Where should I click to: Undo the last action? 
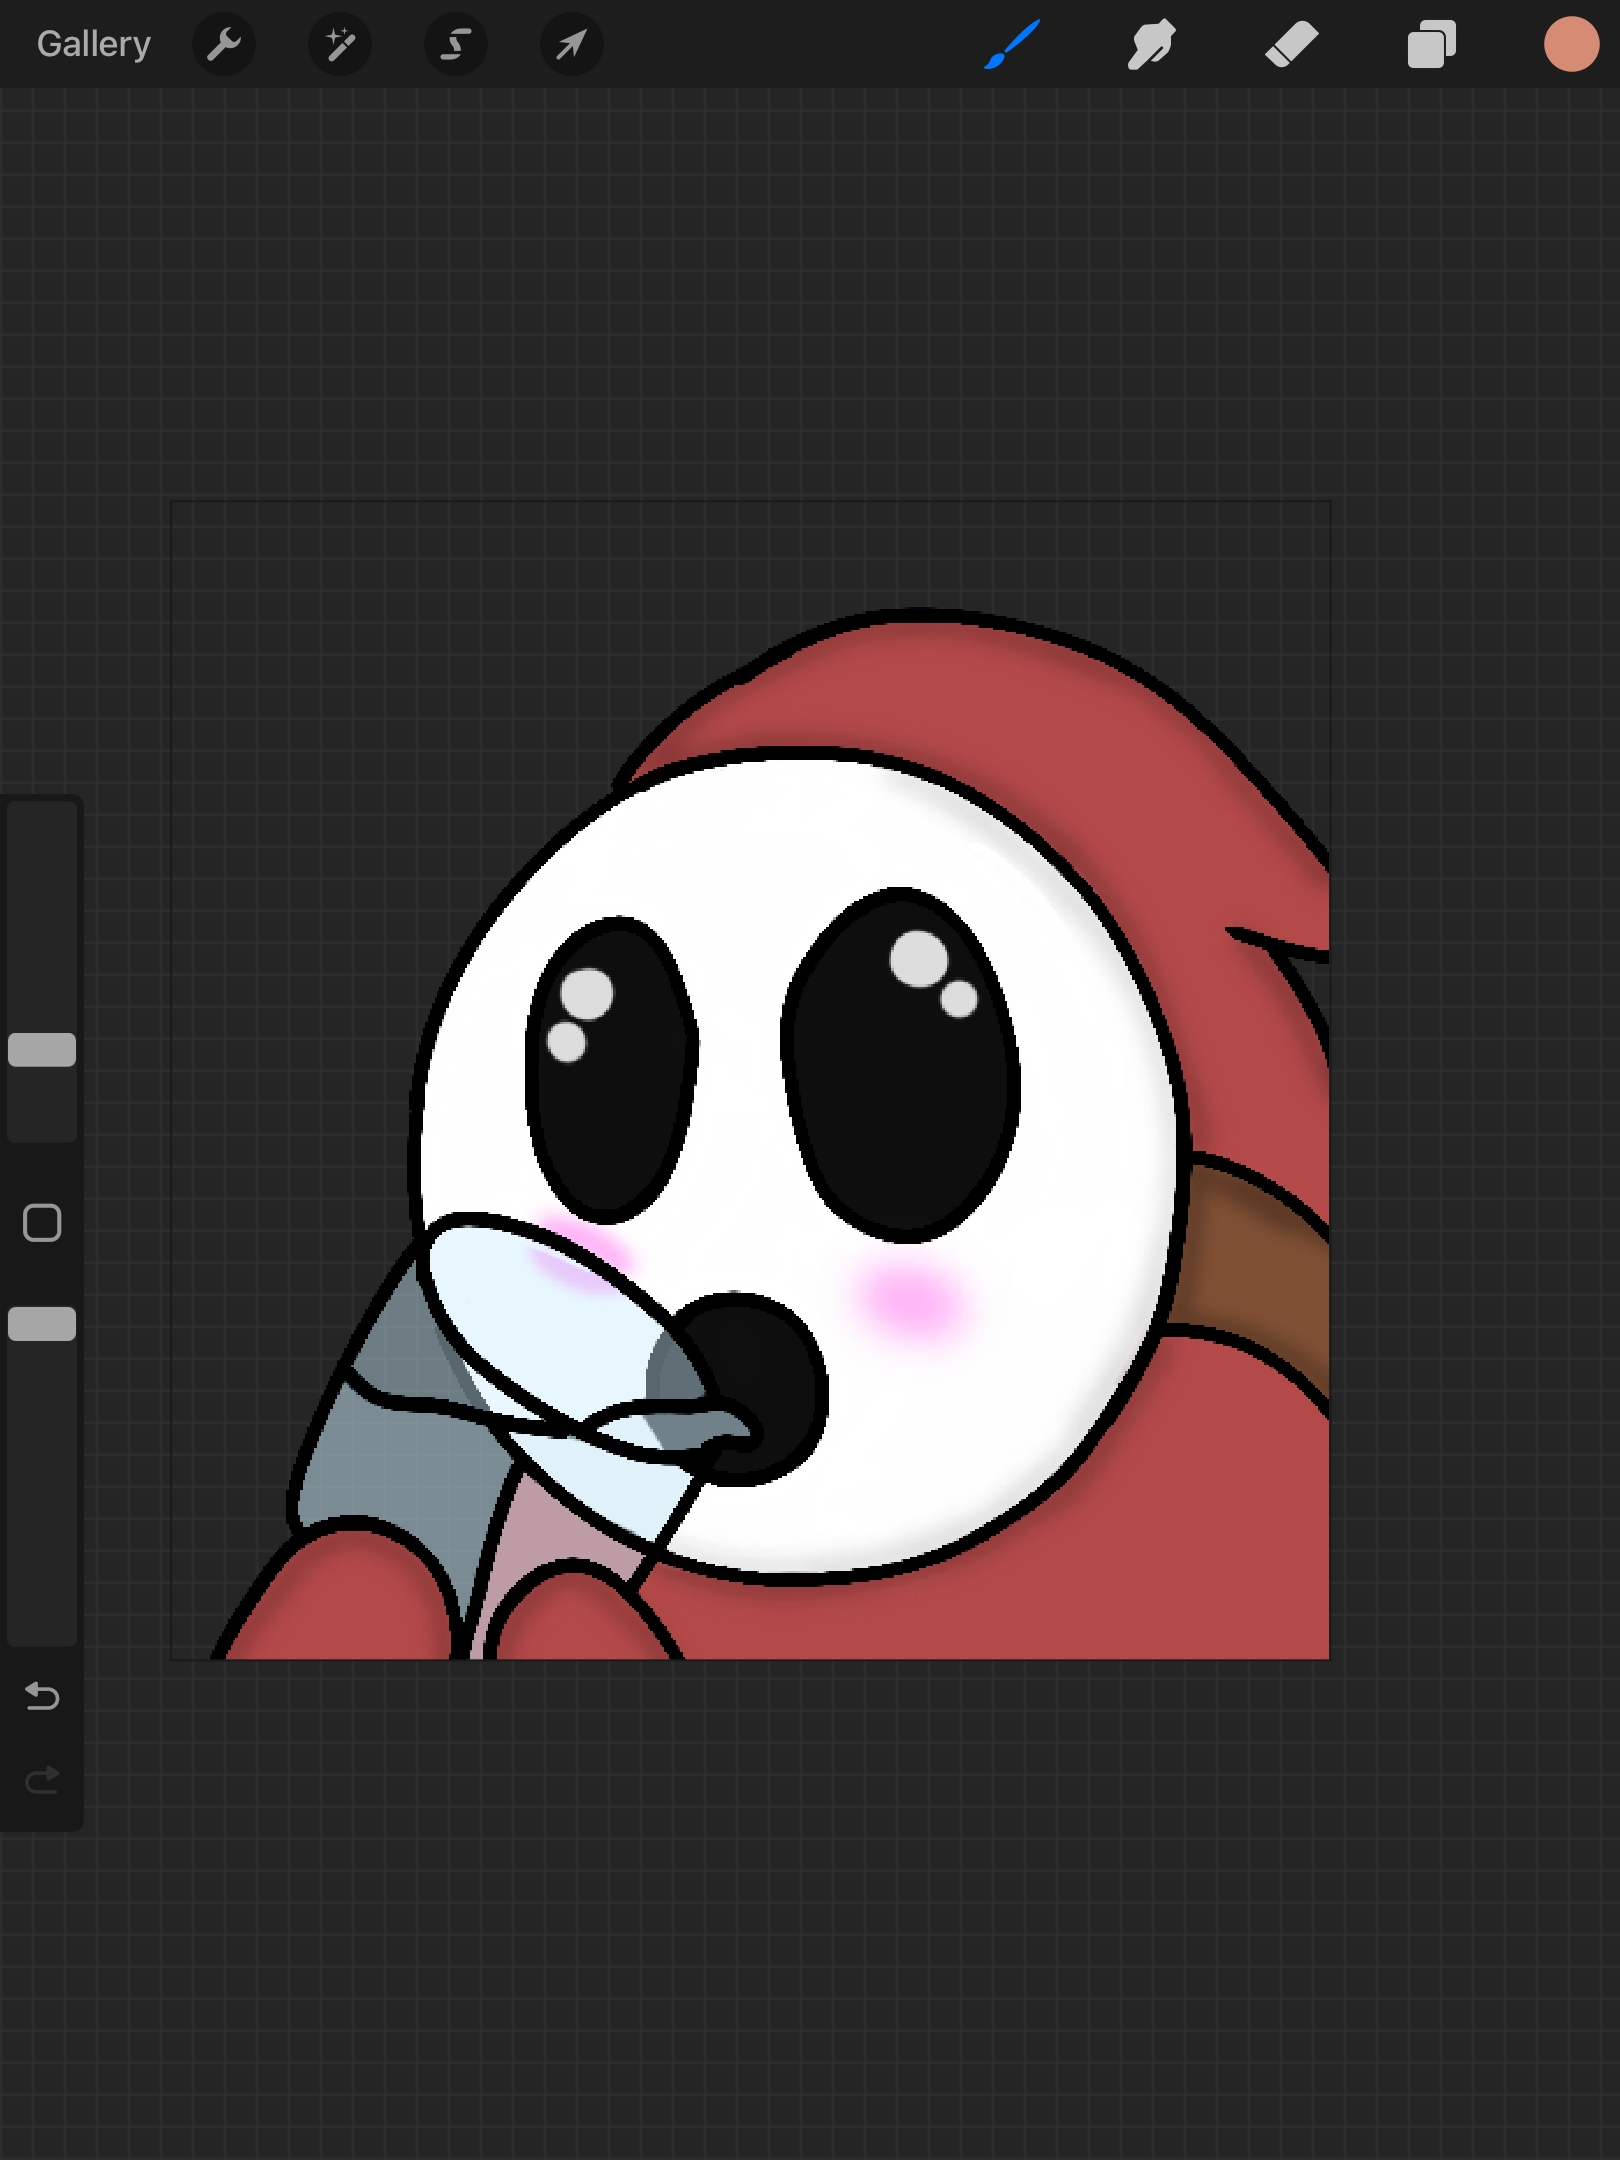click(x=42, y=1696)
